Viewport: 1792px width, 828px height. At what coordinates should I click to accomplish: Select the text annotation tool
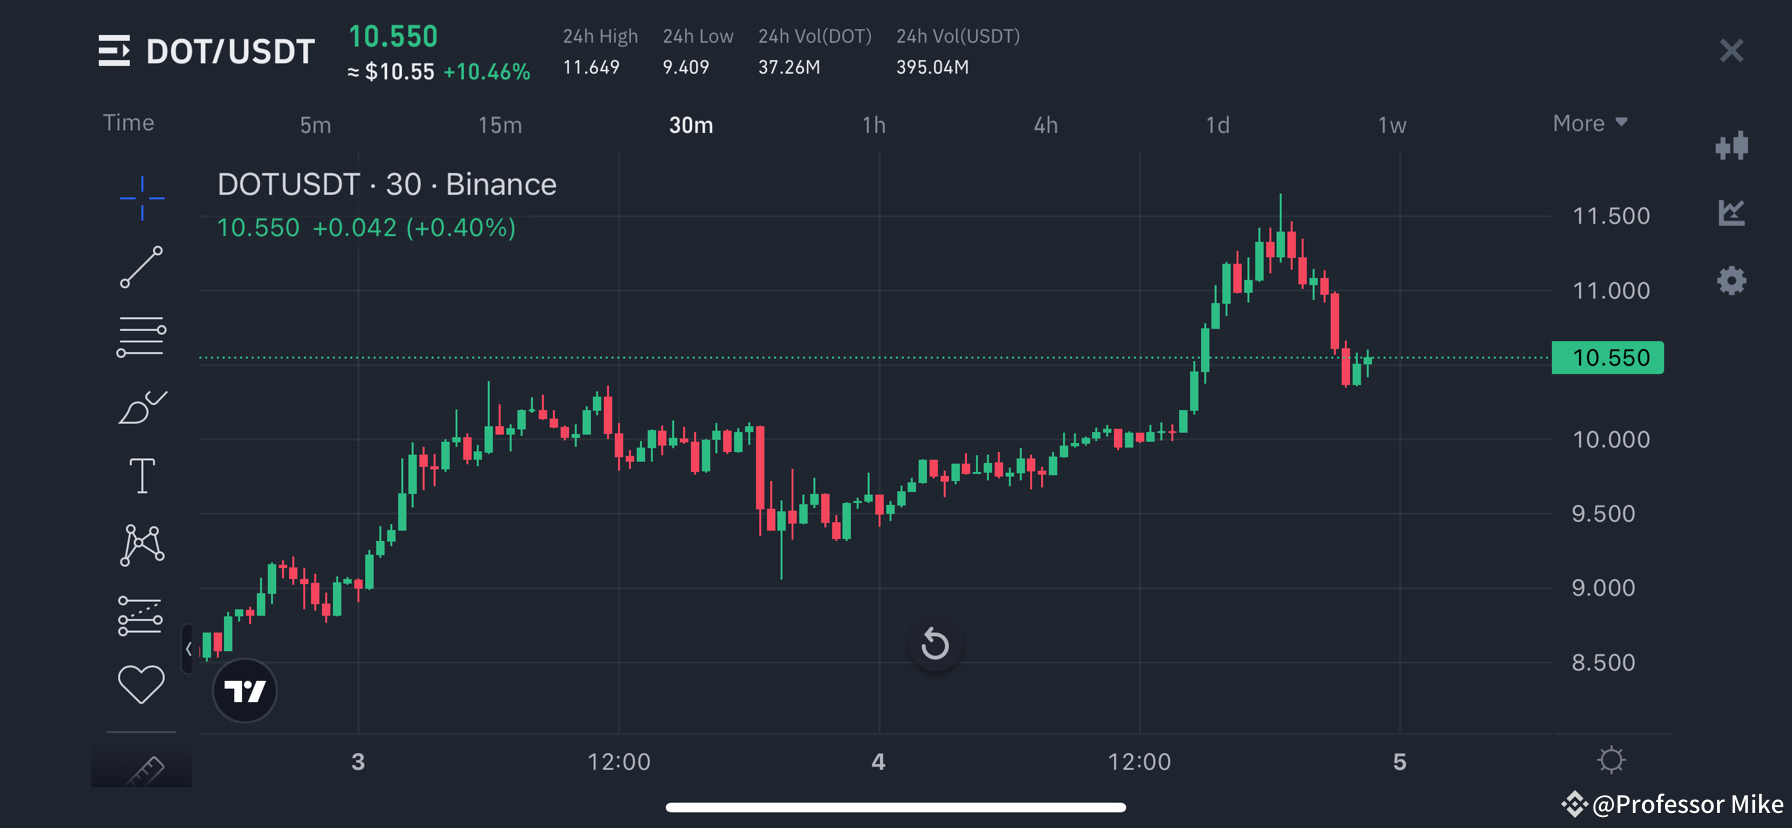tap(141, 475)
